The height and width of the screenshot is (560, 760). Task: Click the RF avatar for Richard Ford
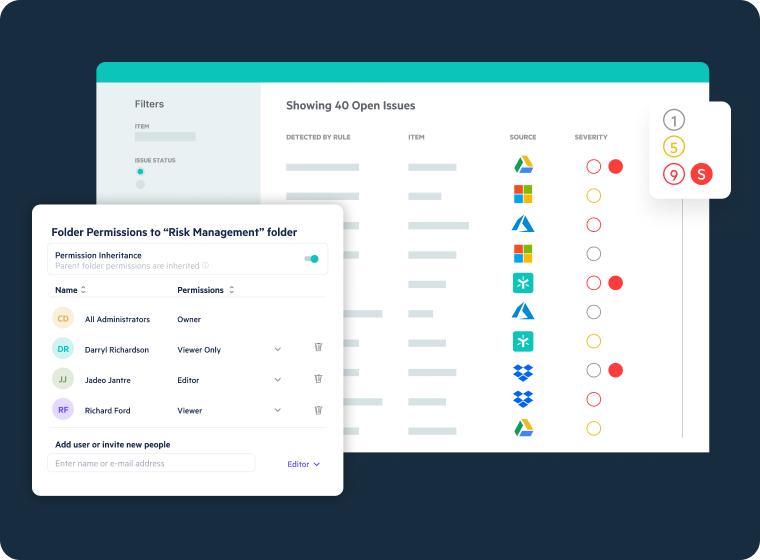point(63,410)
